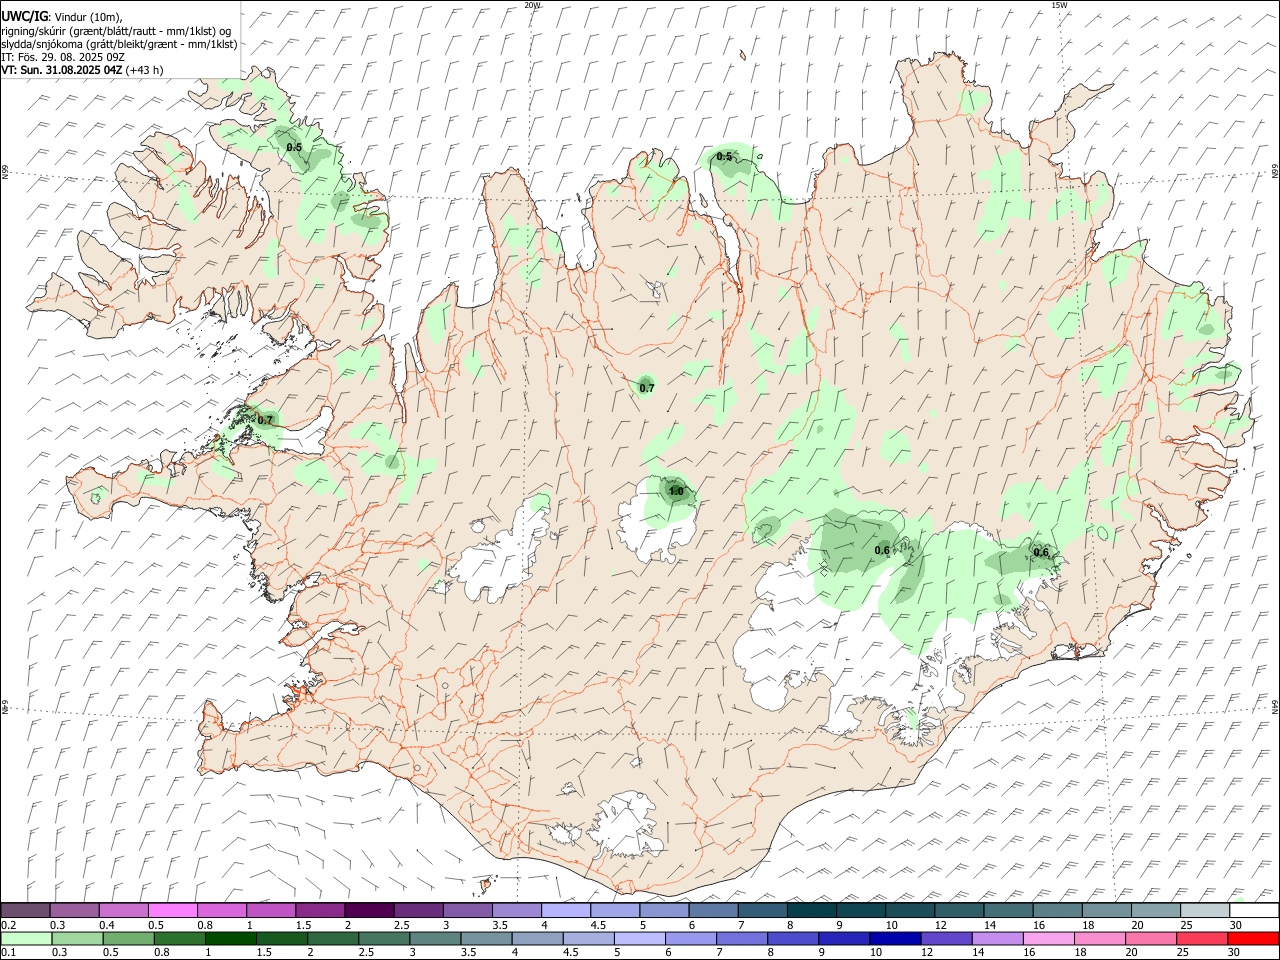Click the 1.0 precipitation value over Hofsjökull glacier

[676, 491]
